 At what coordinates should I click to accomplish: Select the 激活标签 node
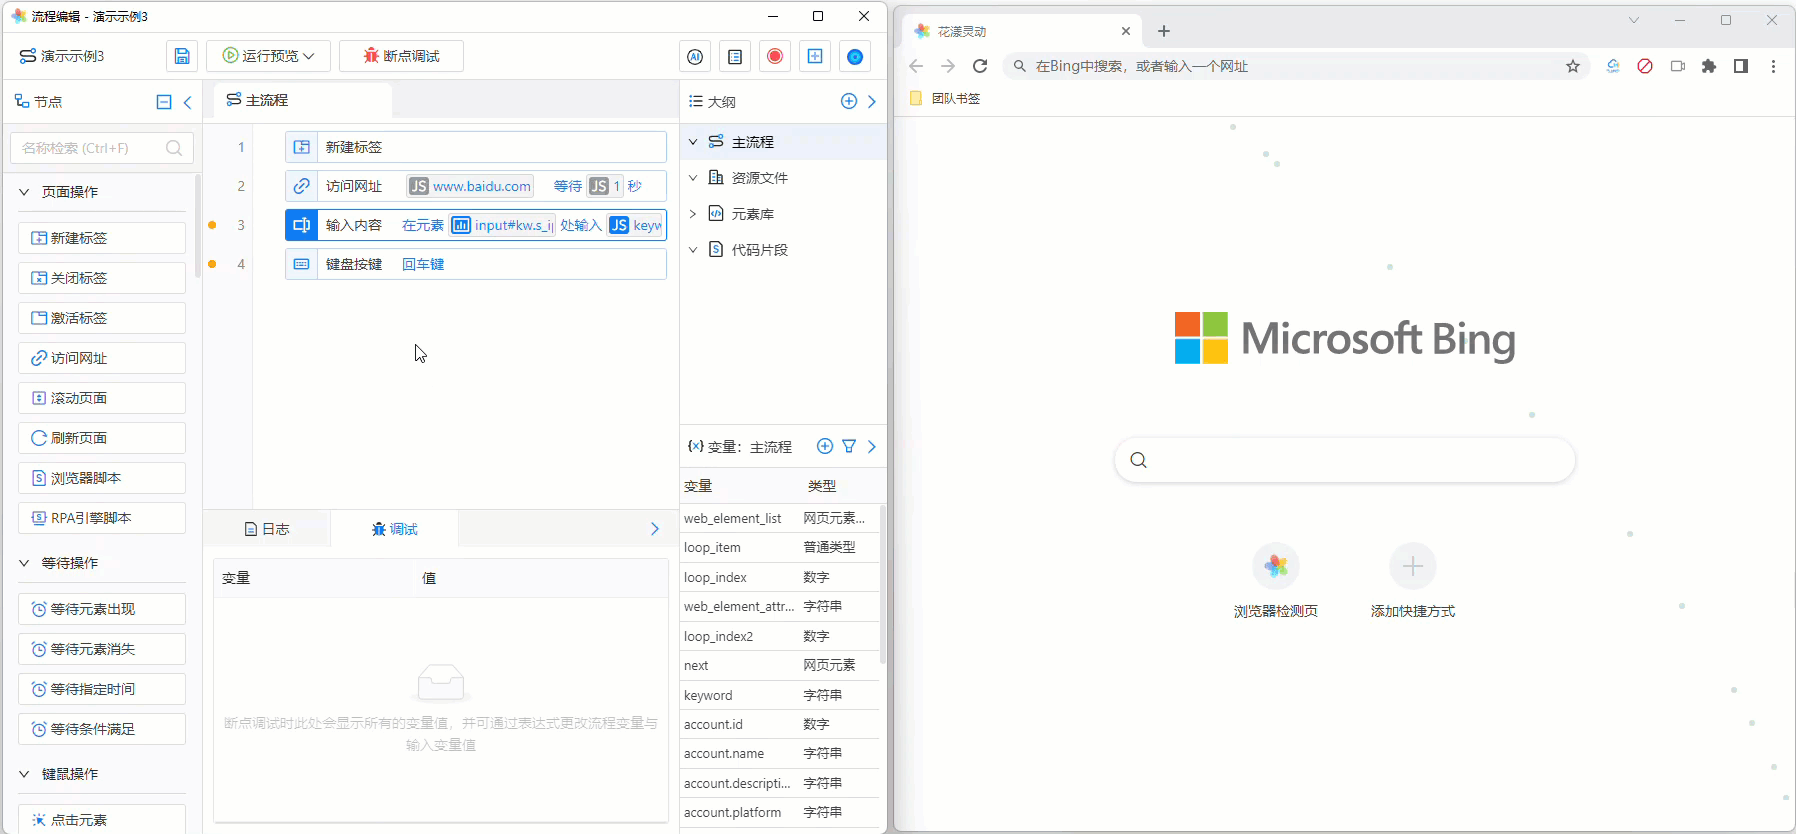[x=102, y=318]
